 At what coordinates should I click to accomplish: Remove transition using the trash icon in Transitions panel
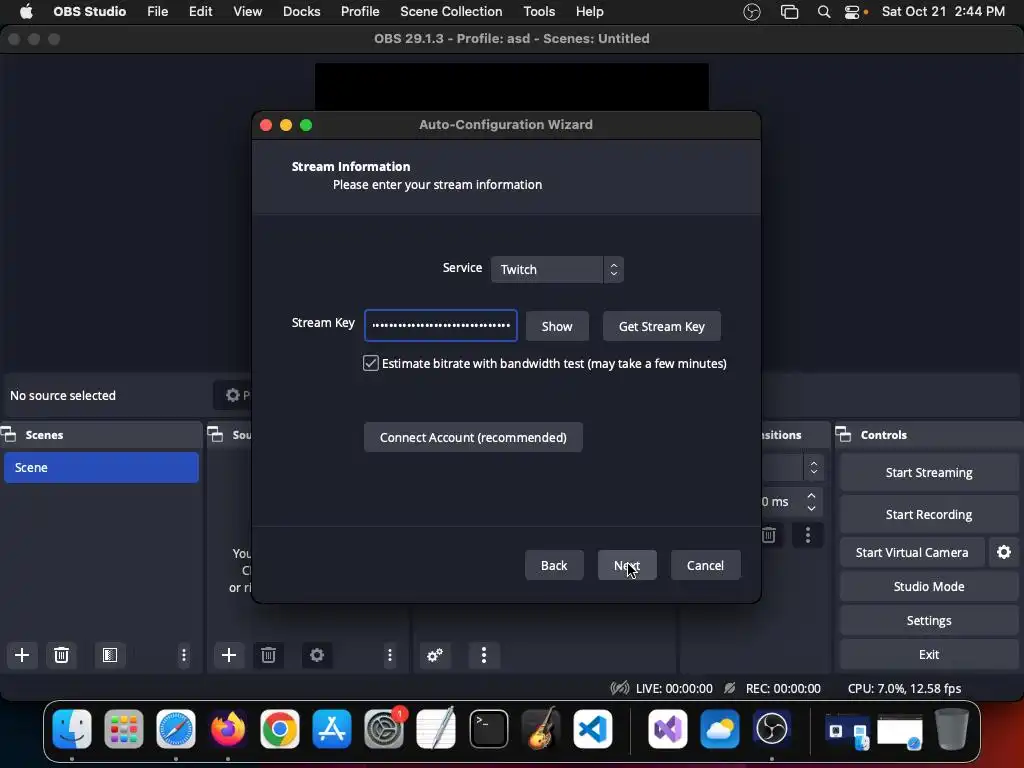point(769,536)
